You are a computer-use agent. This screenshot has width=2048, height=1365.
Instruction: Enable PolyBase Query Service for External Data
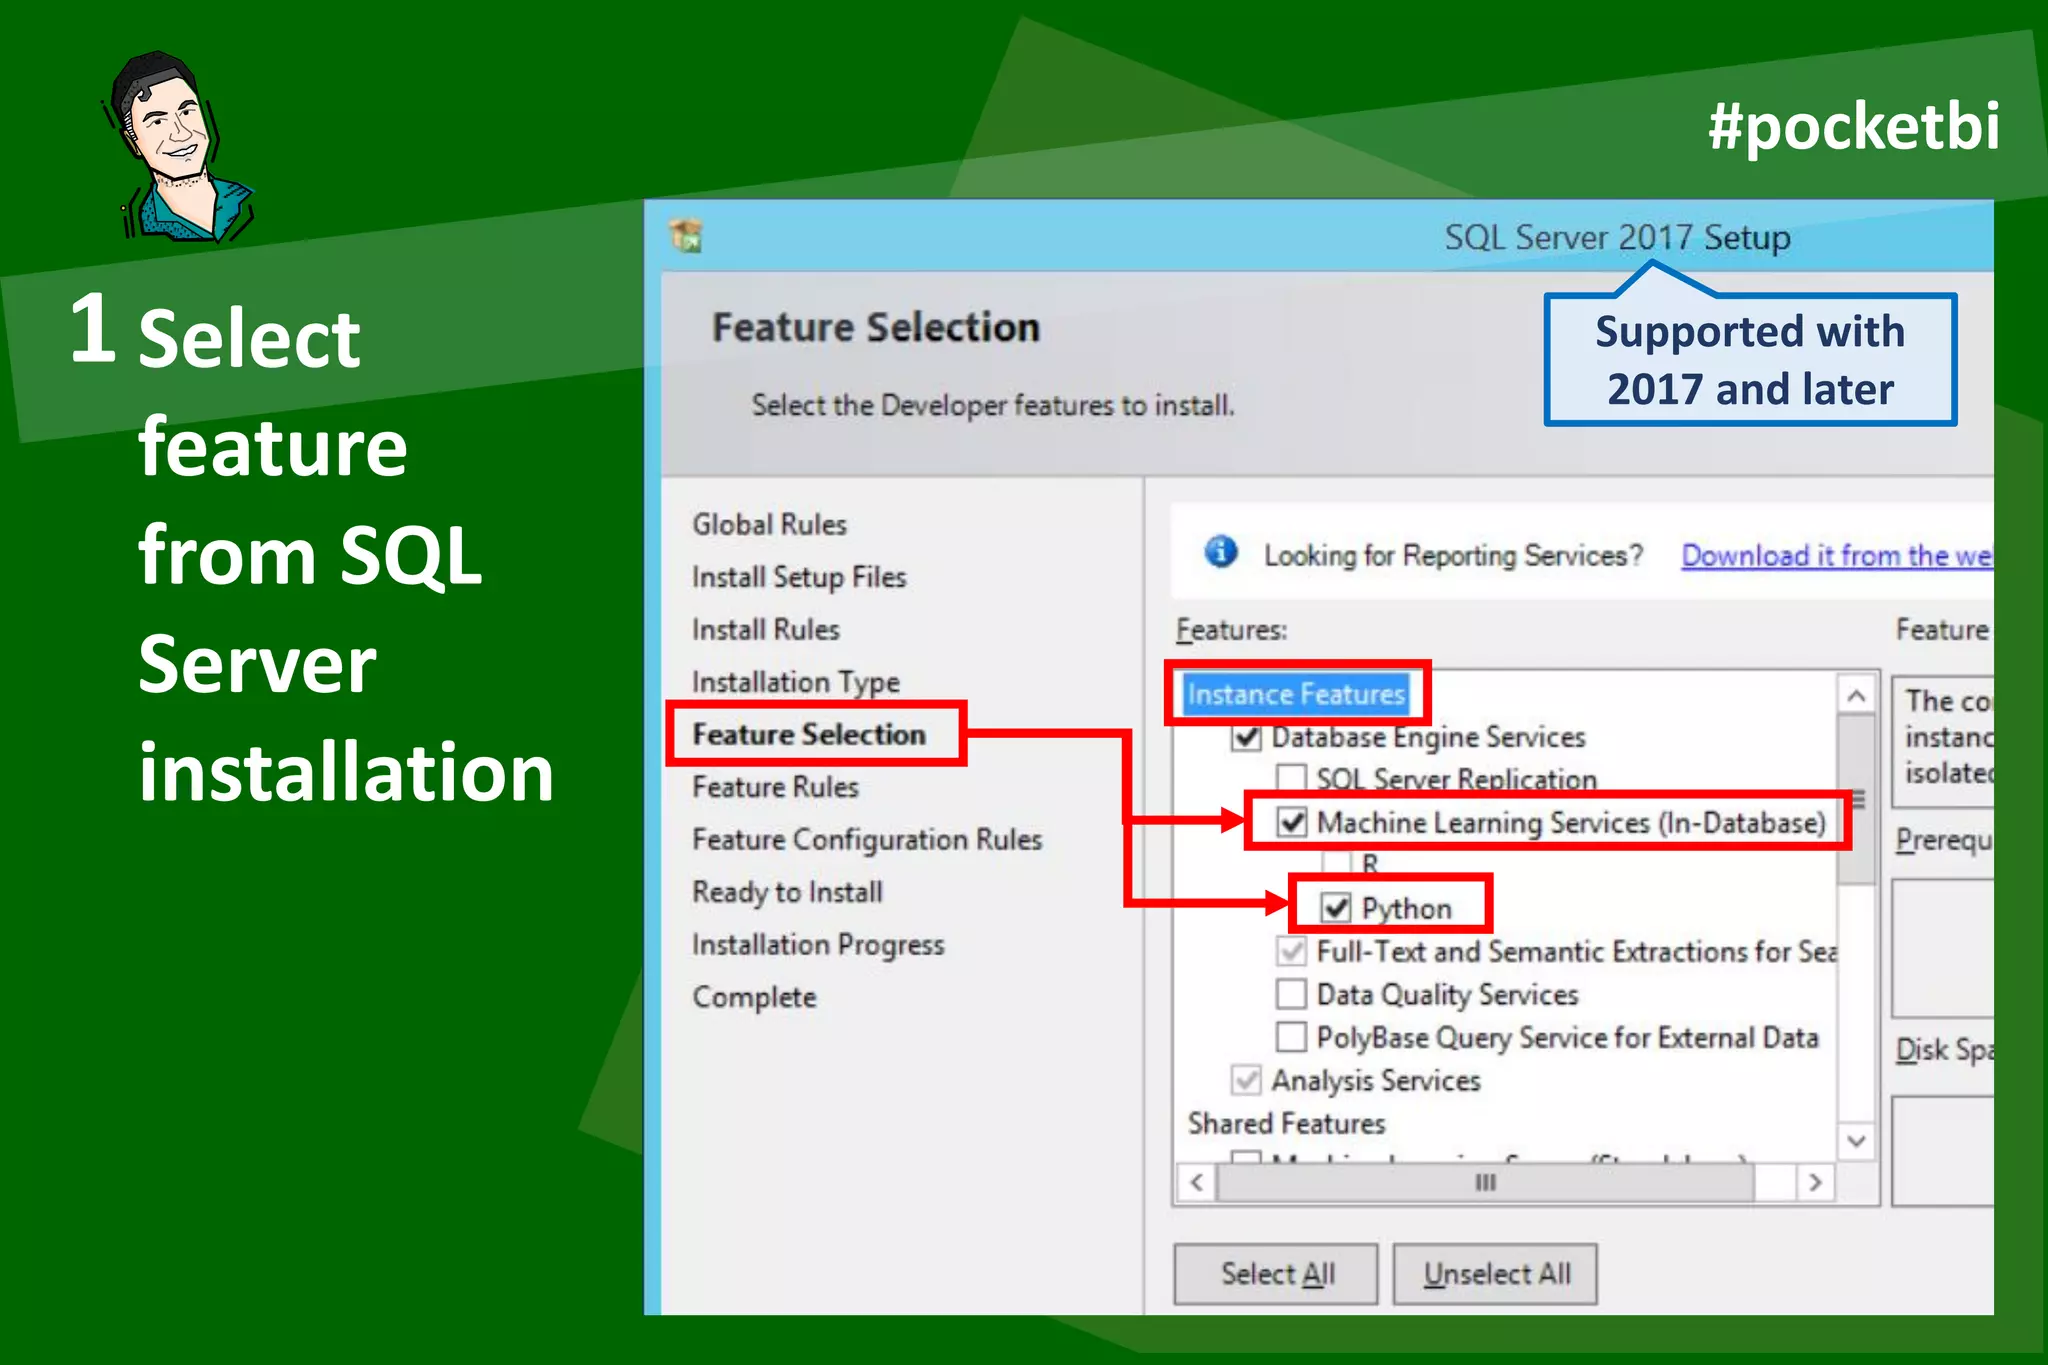[x=1292, y=1037]
